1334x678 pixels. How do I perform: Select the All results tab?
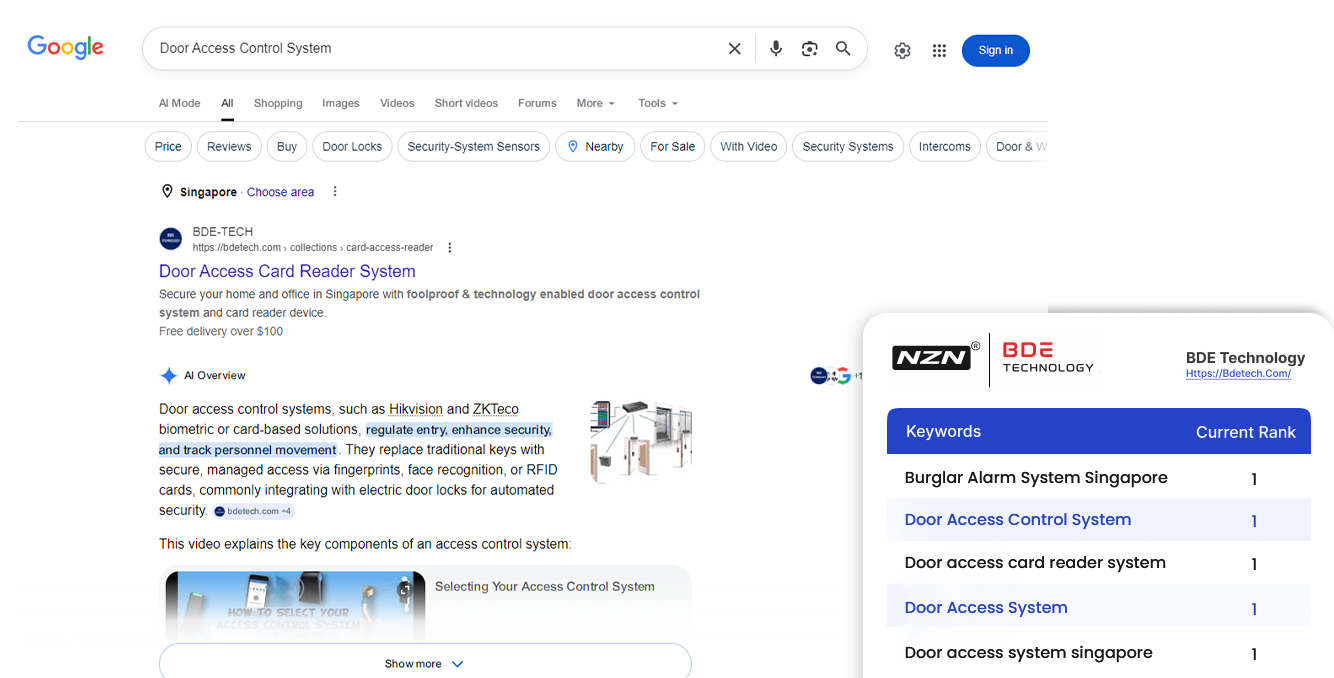tap(227, 103)
